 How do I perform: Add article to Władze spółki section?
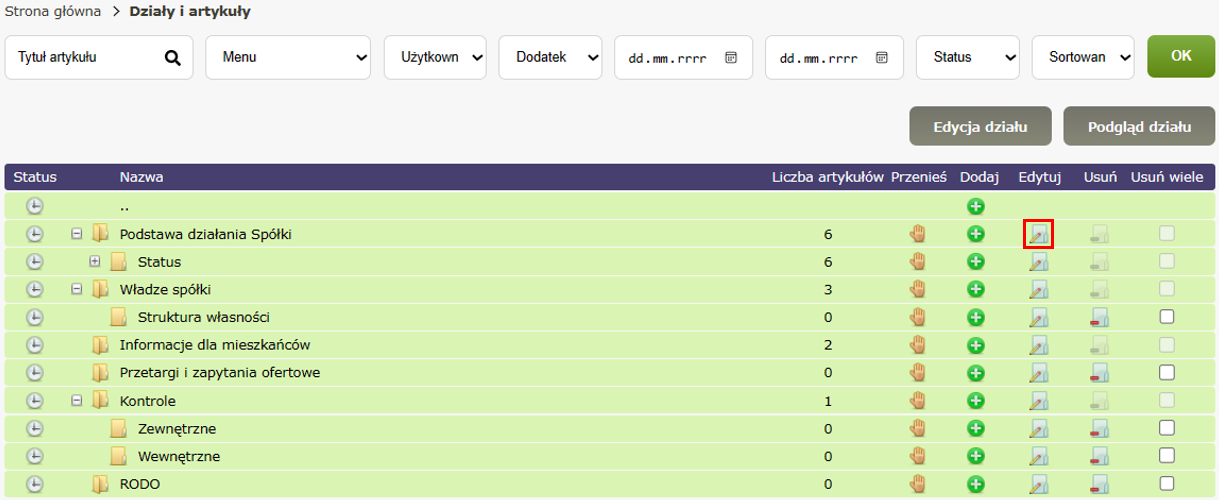976,290
